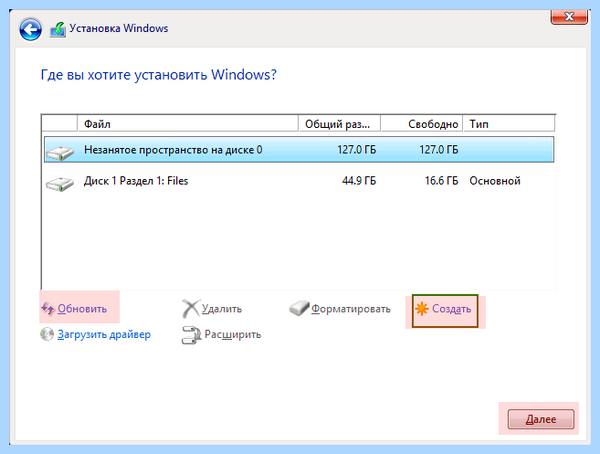Select Диск 1 Раздел 1: Files row
Screen dimensions: 600x454
click(x=299, y=181)
